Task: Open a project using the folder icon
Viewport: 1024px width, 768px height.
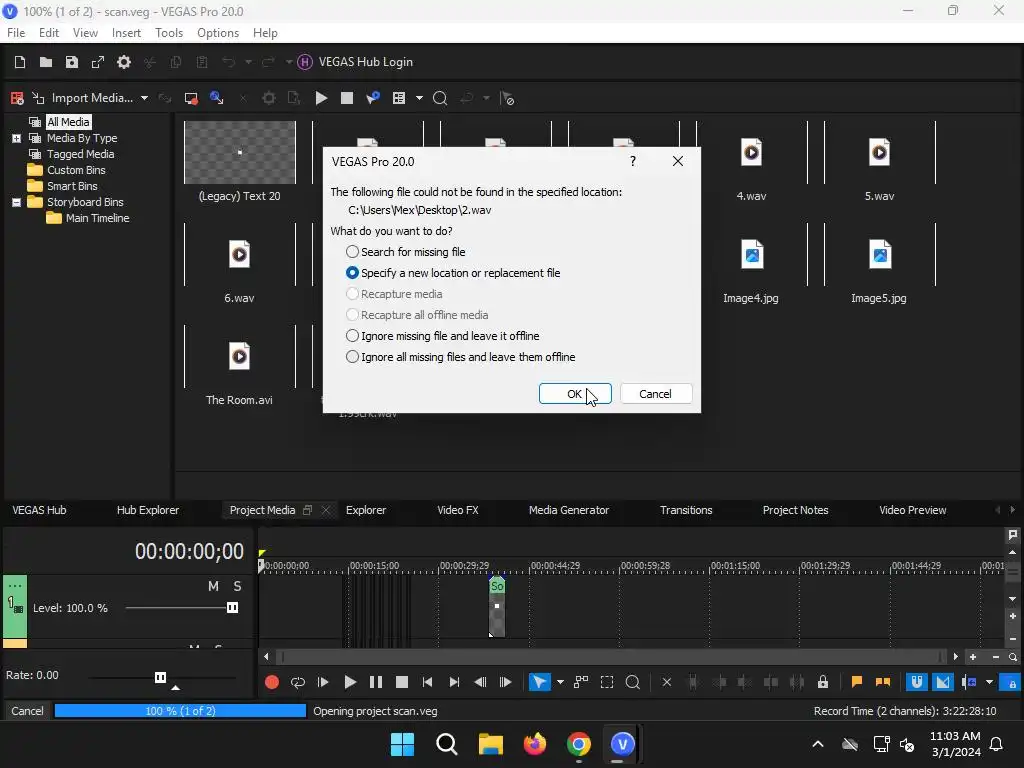Action: pos(46,62)
